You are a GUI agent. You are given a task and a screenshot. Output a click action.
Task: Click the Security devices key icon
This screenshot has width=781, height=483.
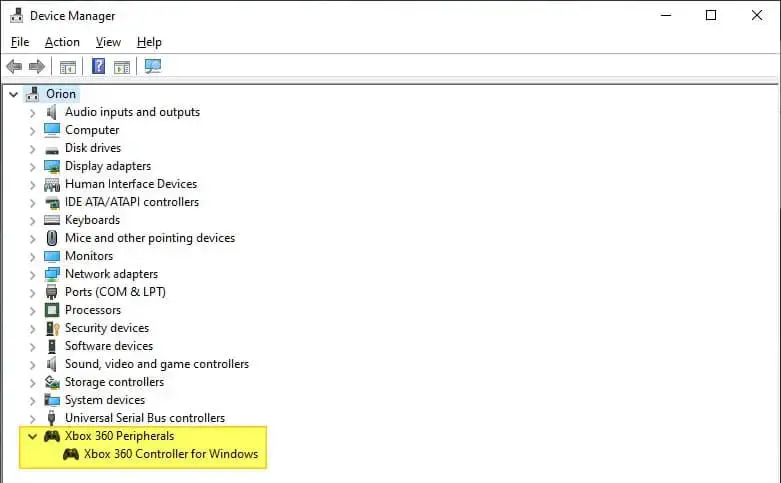click(x=52, y=328)
